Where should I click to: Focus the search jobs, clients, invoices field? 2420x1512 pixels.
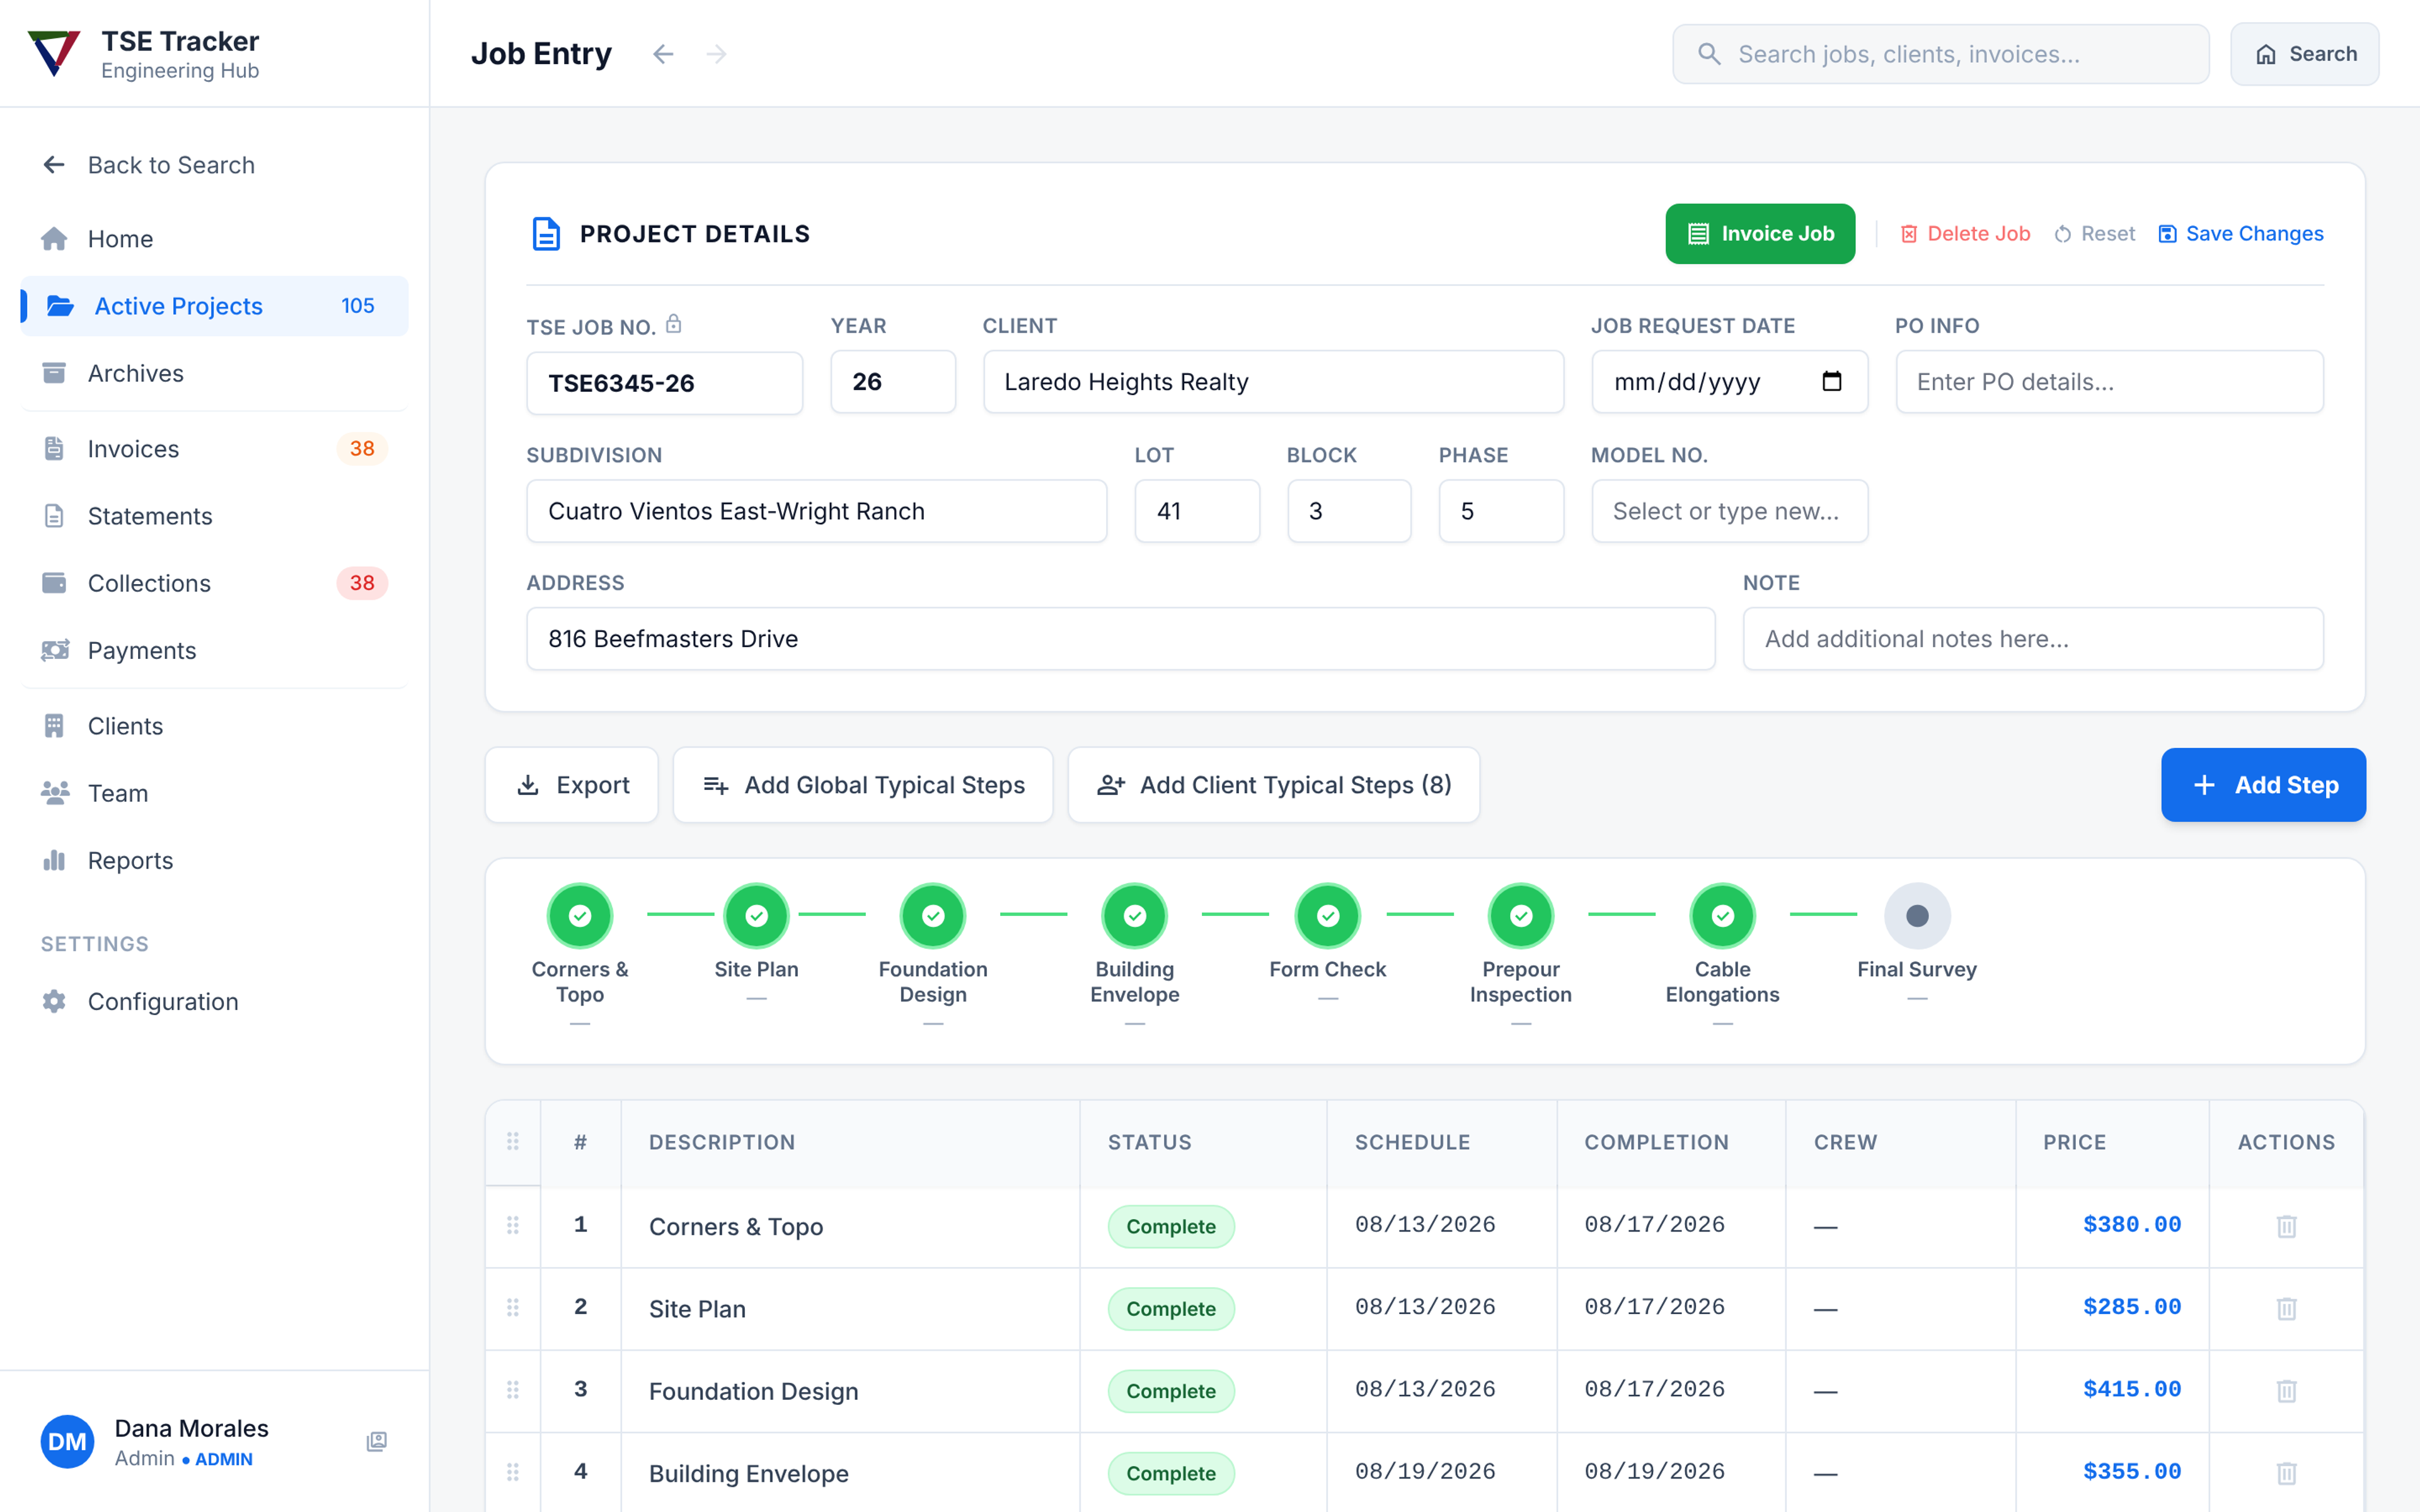1940,54
